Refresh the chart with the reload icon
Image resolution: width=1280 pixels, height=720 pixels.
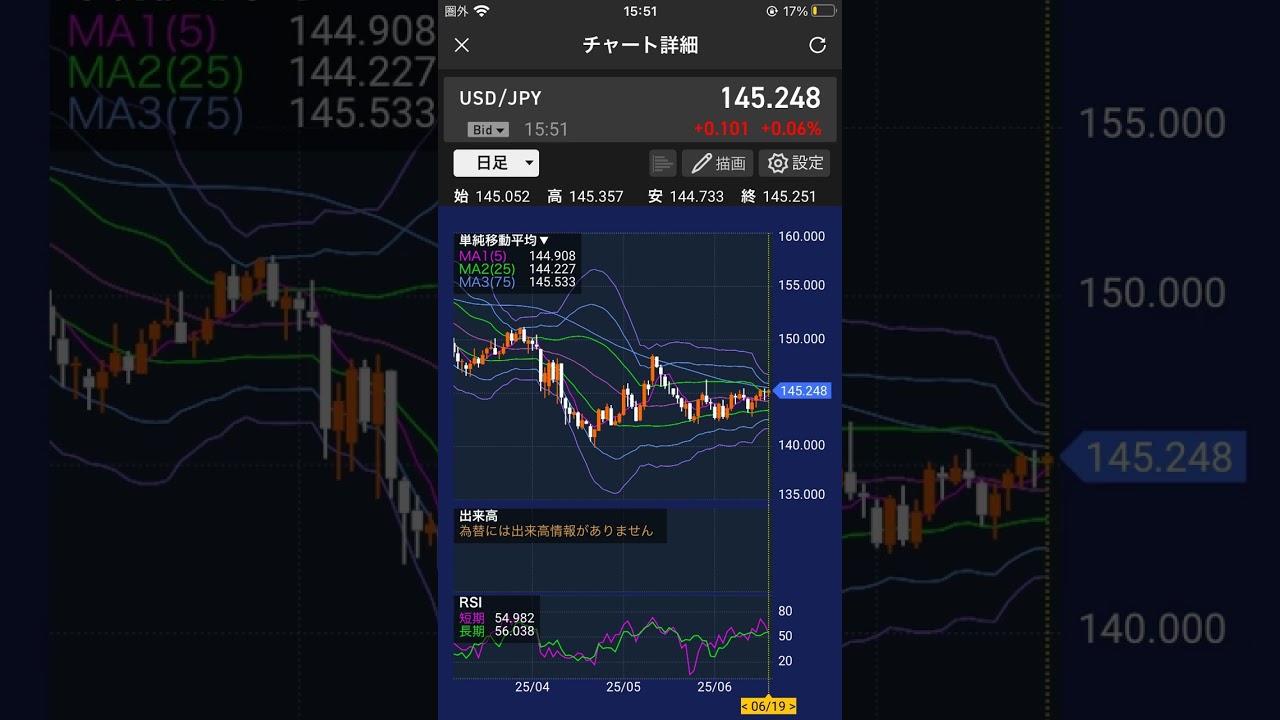click(x=817, y=45)
